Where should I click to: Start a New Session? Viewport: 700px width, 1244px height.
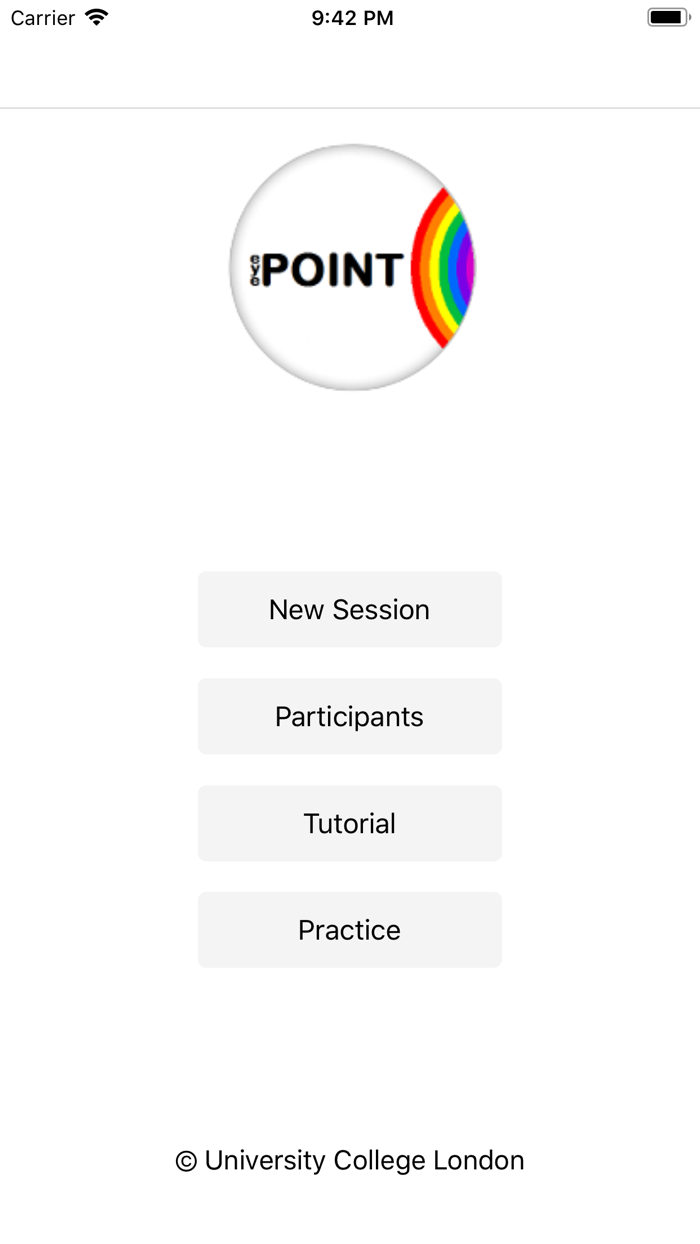349,609
